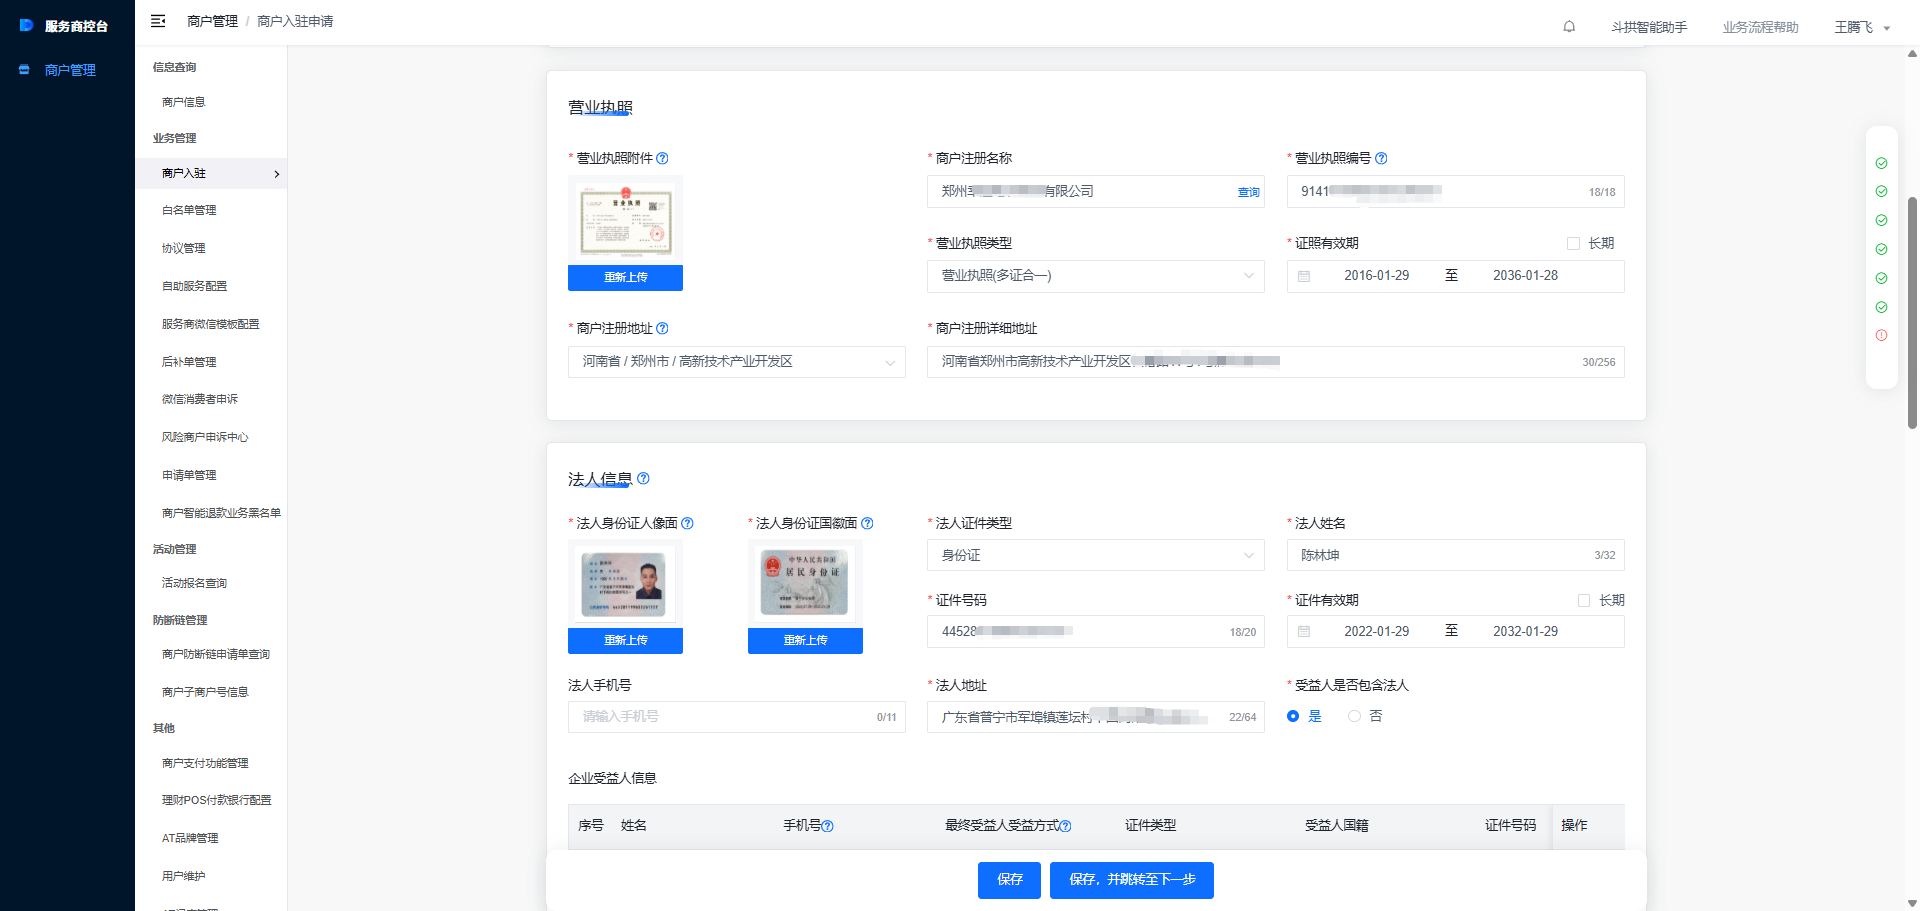The height and width of the screenshot is (911, 1920).
Task: Open 斗拱智能助手 in the header
Action: coord(1649,28)
